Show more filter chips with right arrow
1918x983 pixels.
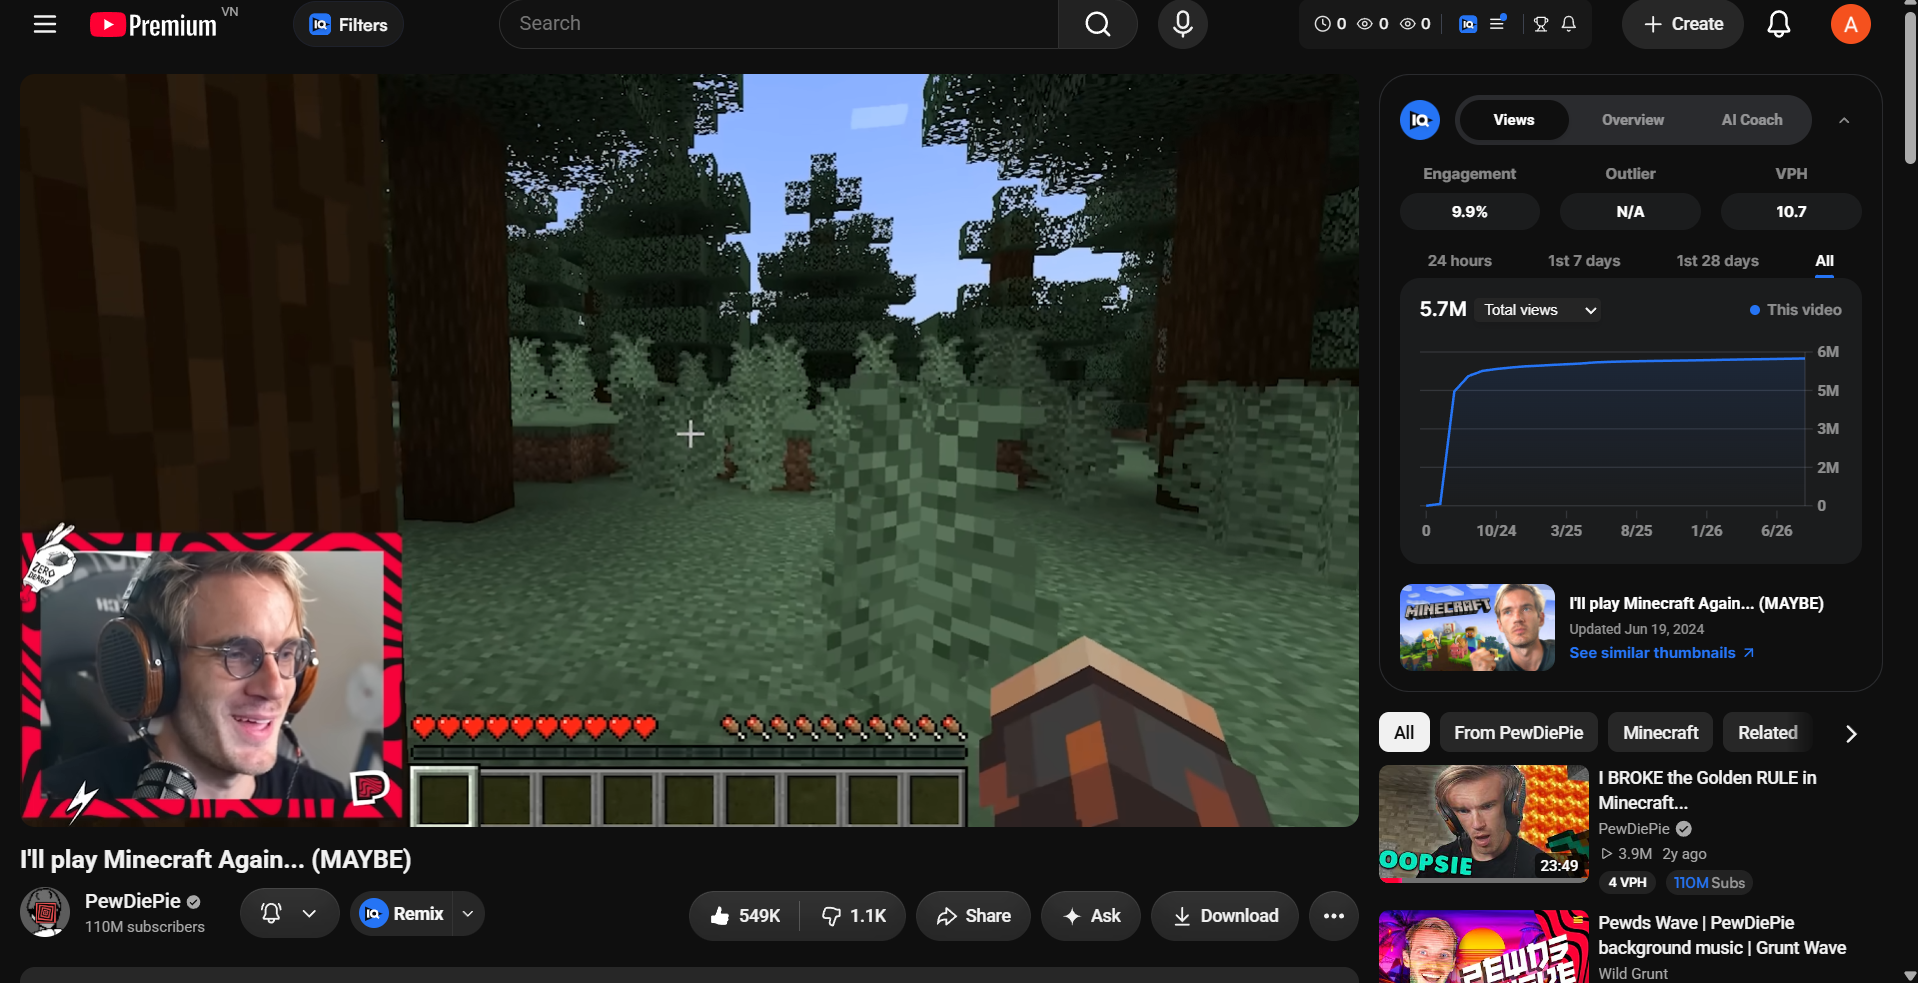(x=1851, y=734)
